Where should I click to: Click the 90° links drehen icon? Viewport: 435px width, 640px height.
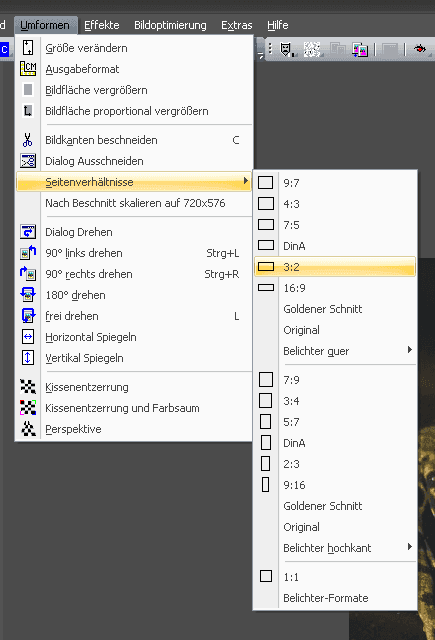[28, 253]
